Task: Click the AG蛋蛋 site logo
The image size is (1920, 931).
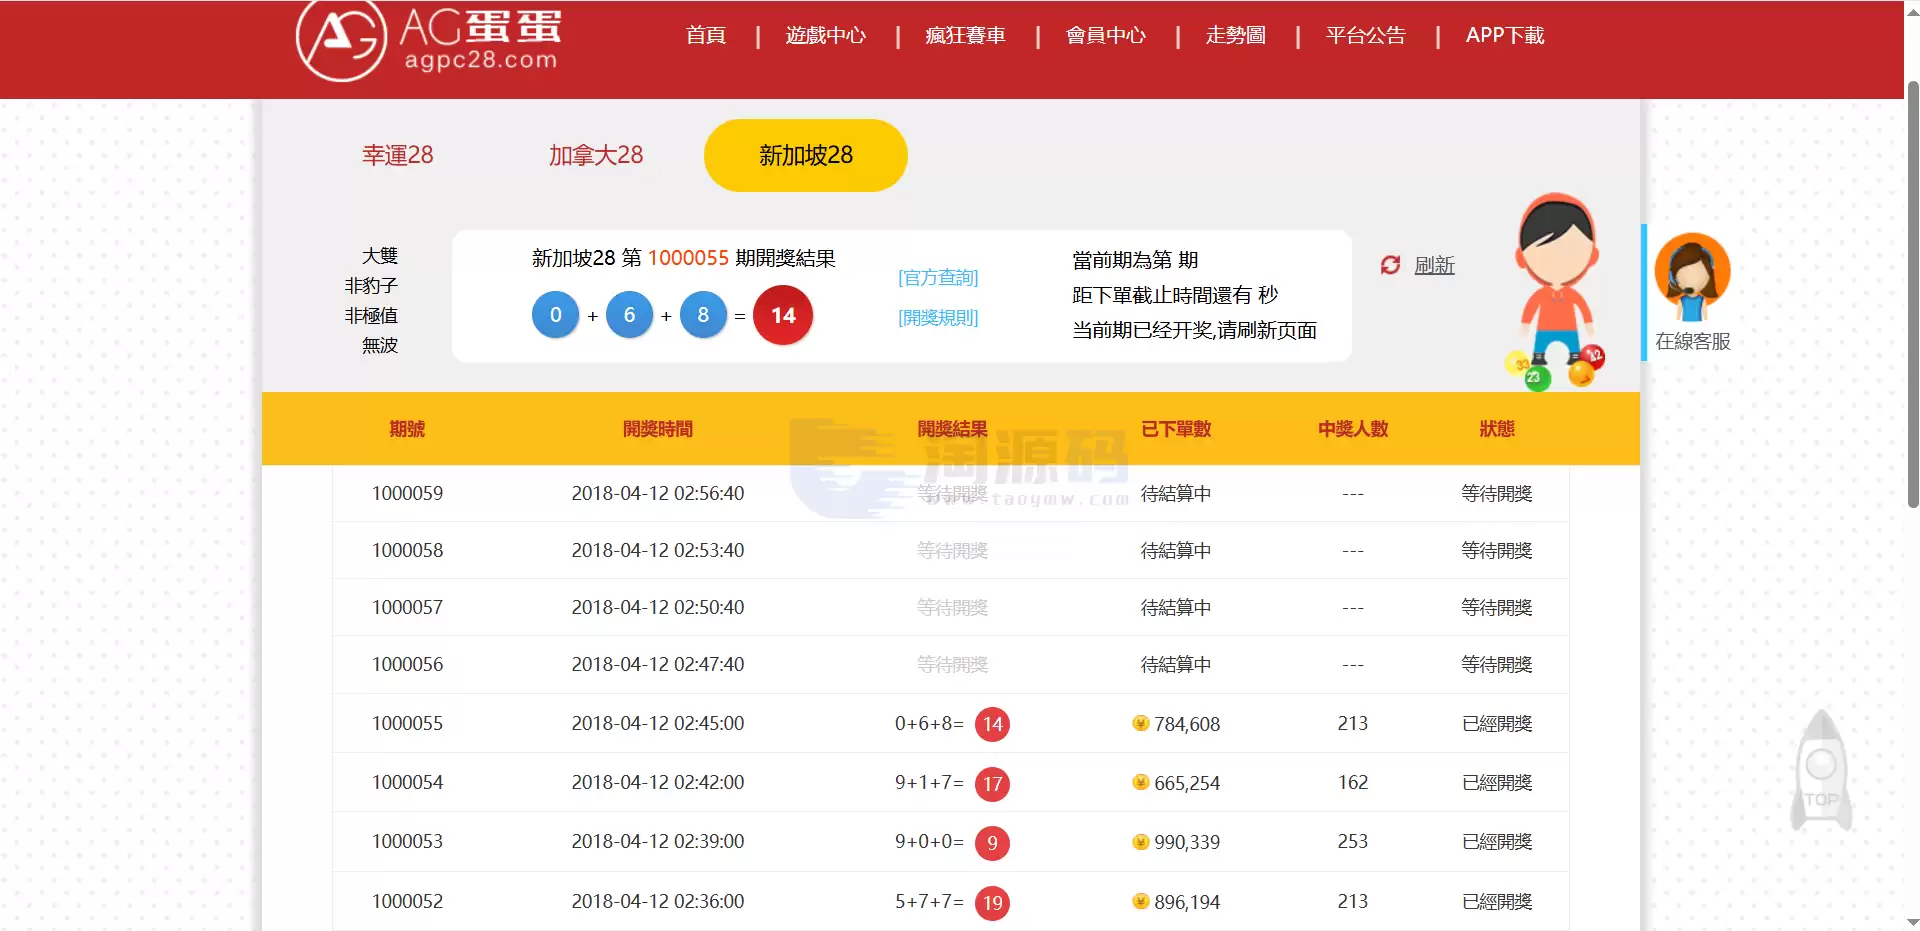Action: point(428,40)
